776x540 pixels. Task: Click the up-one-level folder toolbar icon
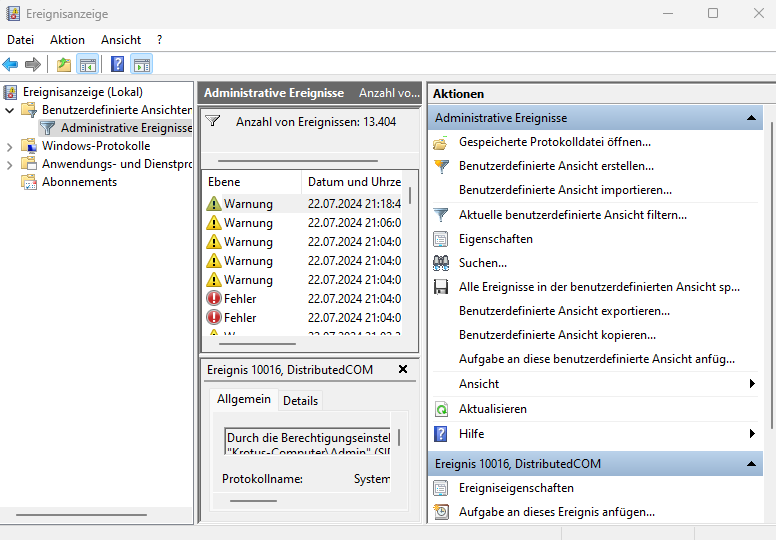click(64, 64)
